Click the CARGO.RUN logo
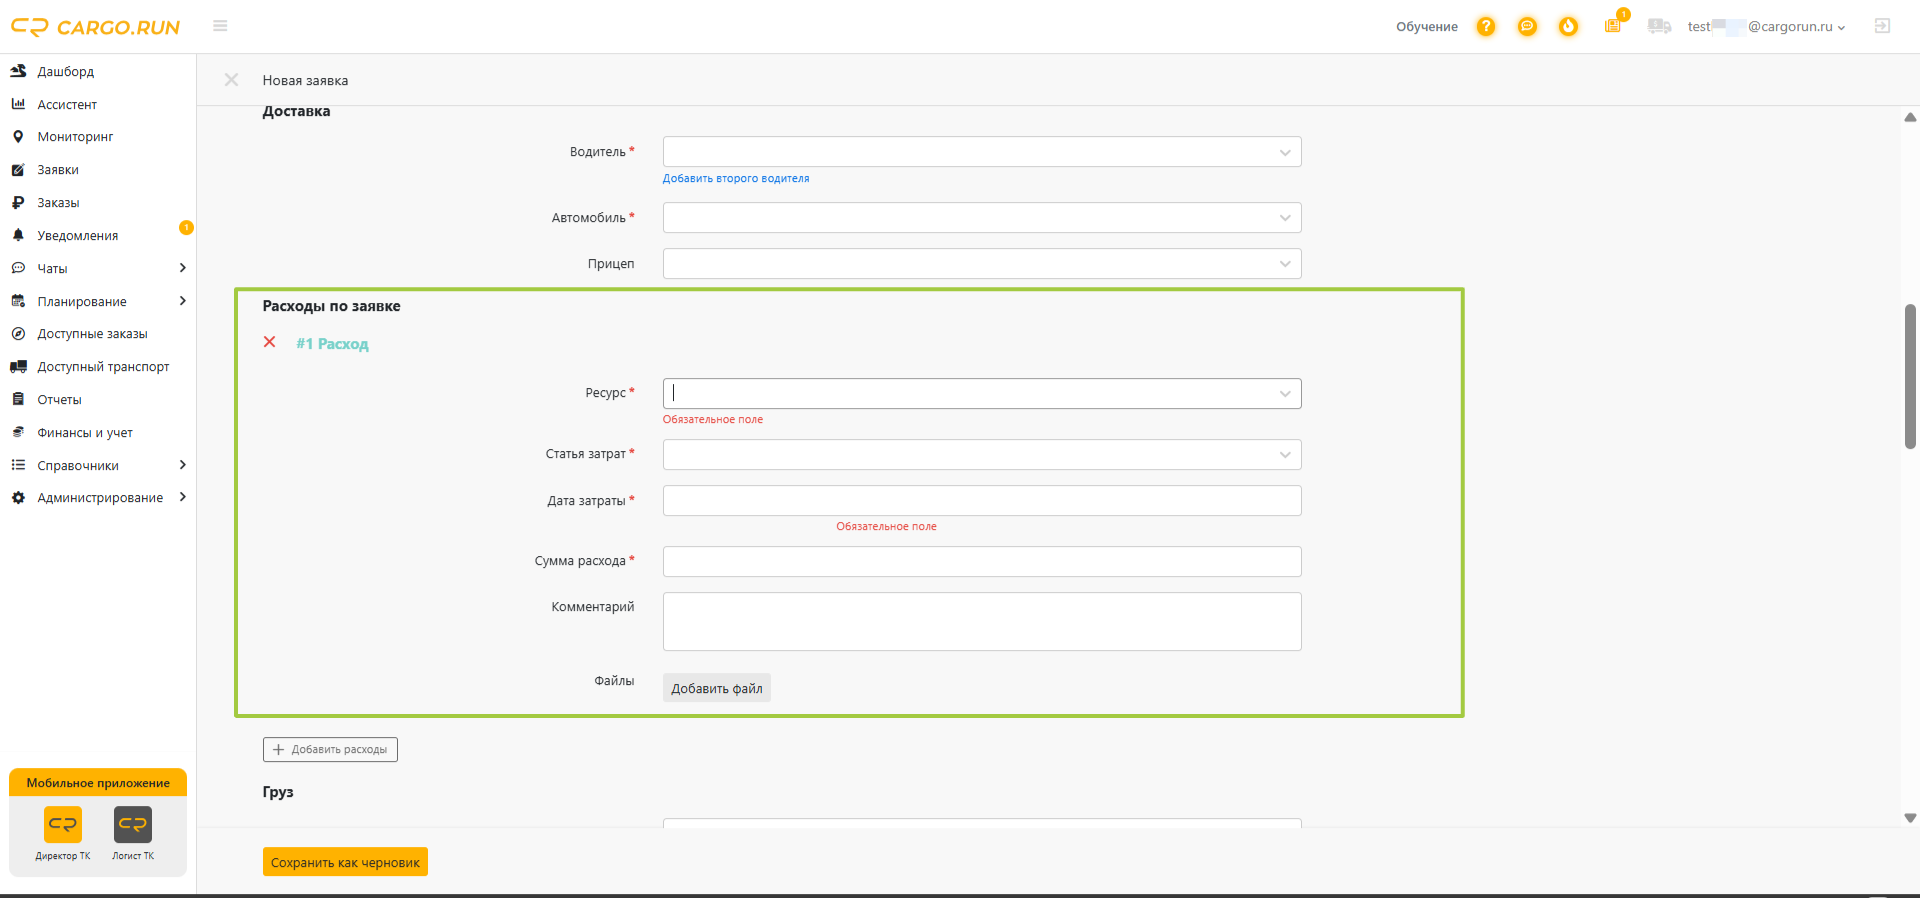The width and height of the screenshot is (1920, 898). pos(95,27)
